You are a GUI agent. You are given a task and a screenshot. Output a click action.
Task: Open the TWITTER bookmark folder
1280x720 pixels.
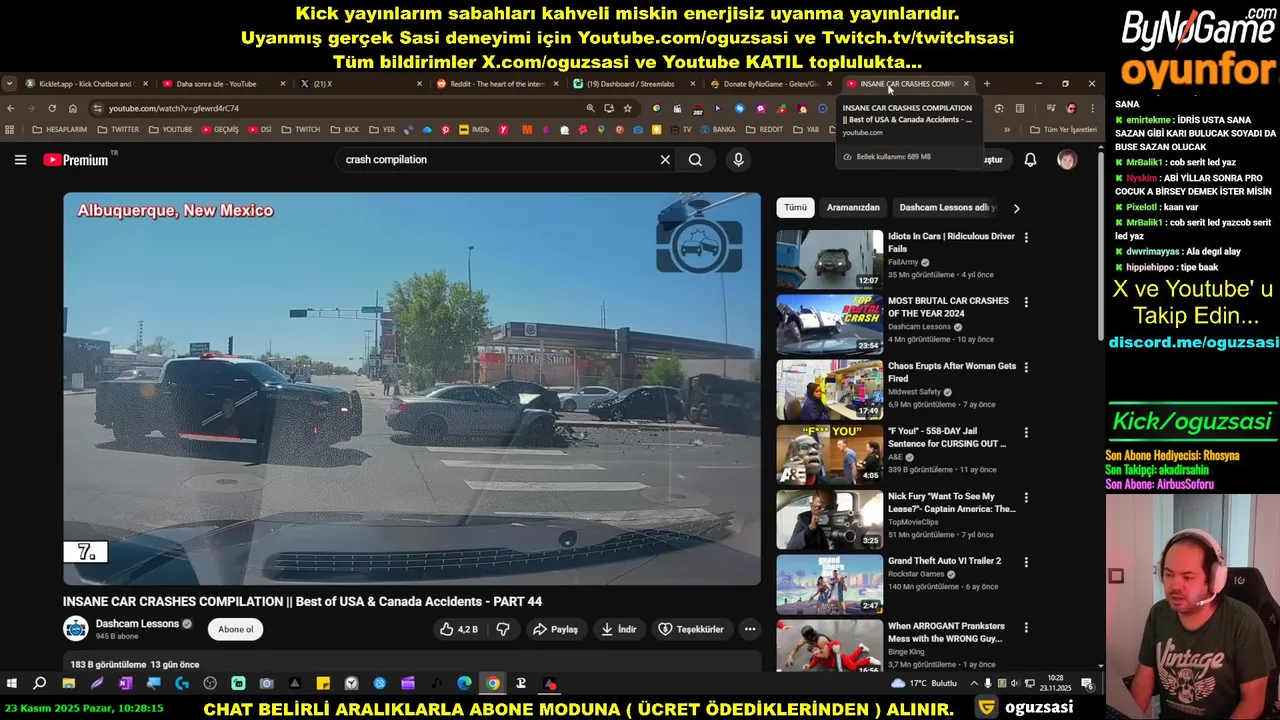(117, 129)
